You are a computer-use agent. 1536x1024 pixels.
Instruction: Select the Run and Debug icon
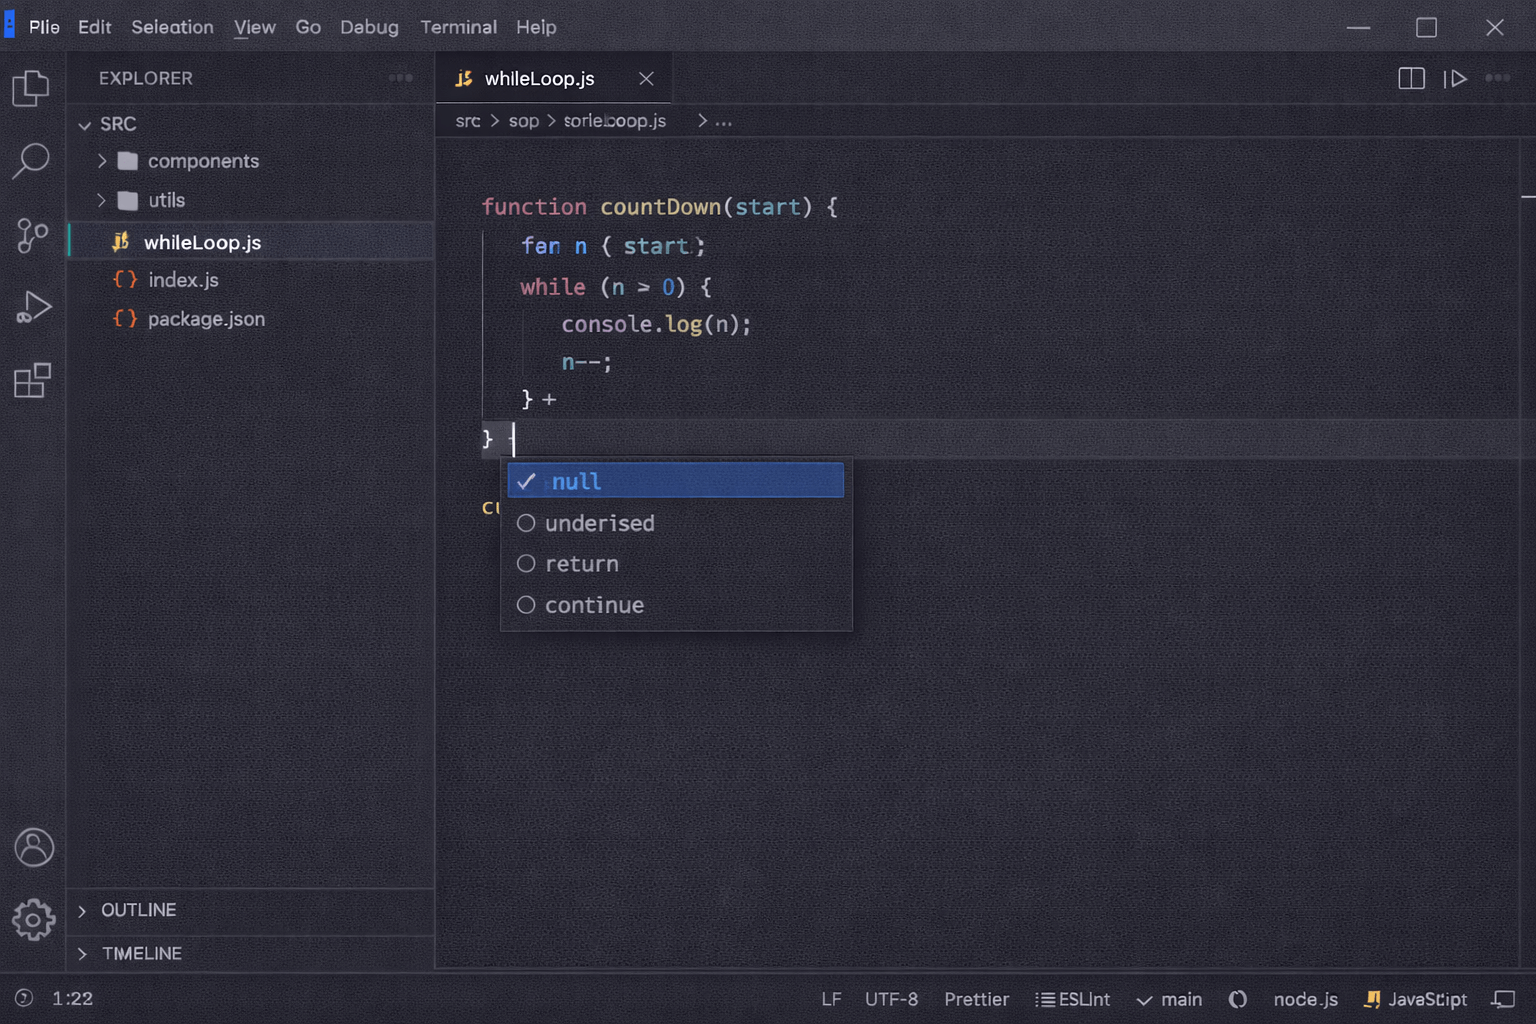33,306
